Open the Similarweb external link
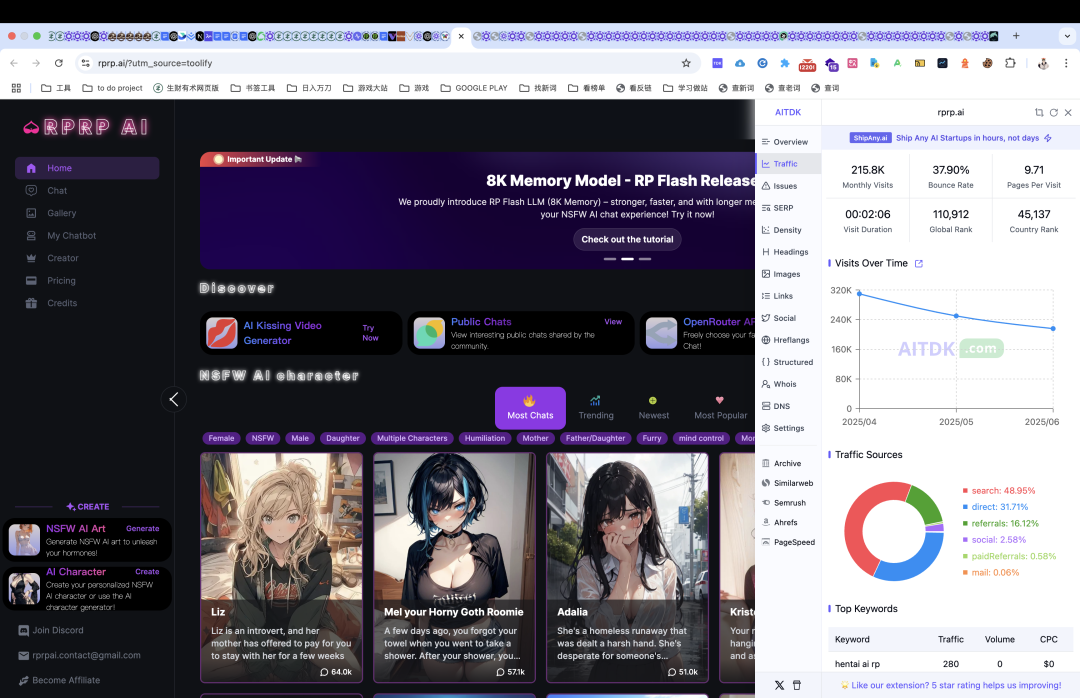The image size is (1080, 698). (789, 484)
